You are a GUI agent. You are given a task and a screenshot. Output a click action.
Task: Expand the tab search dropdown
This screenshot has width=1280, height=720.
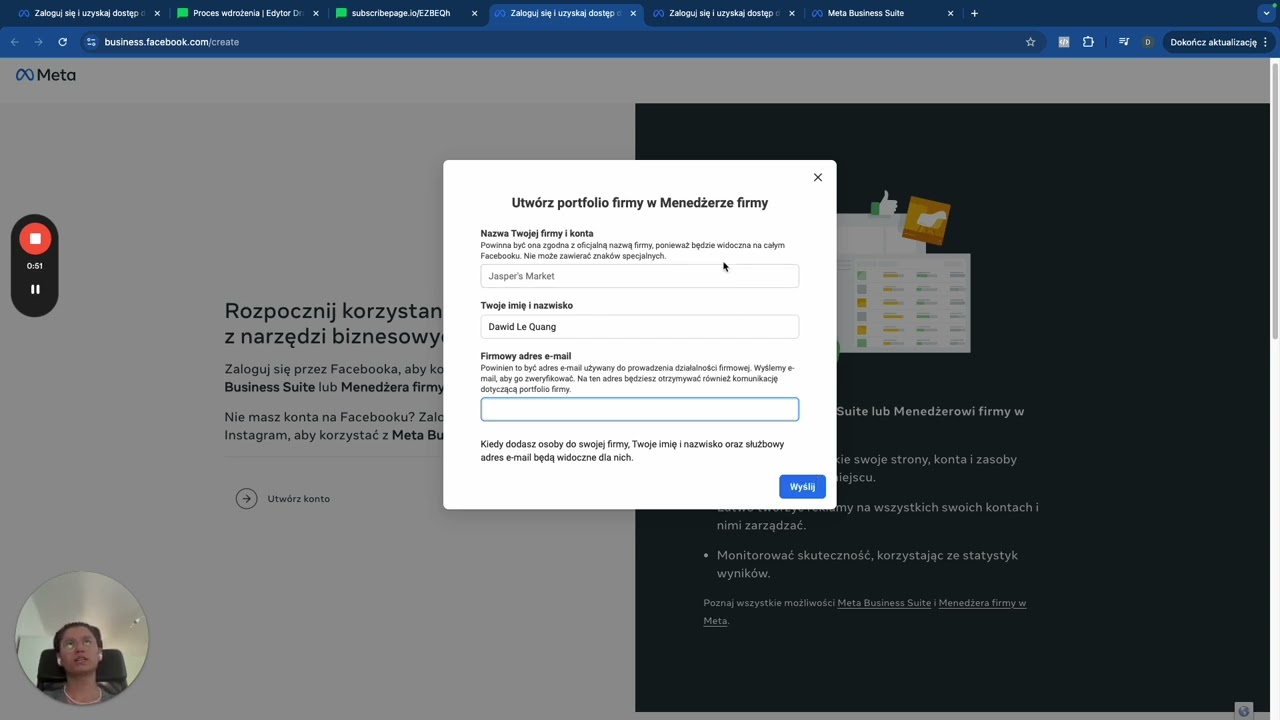(x=1266, y=14)
